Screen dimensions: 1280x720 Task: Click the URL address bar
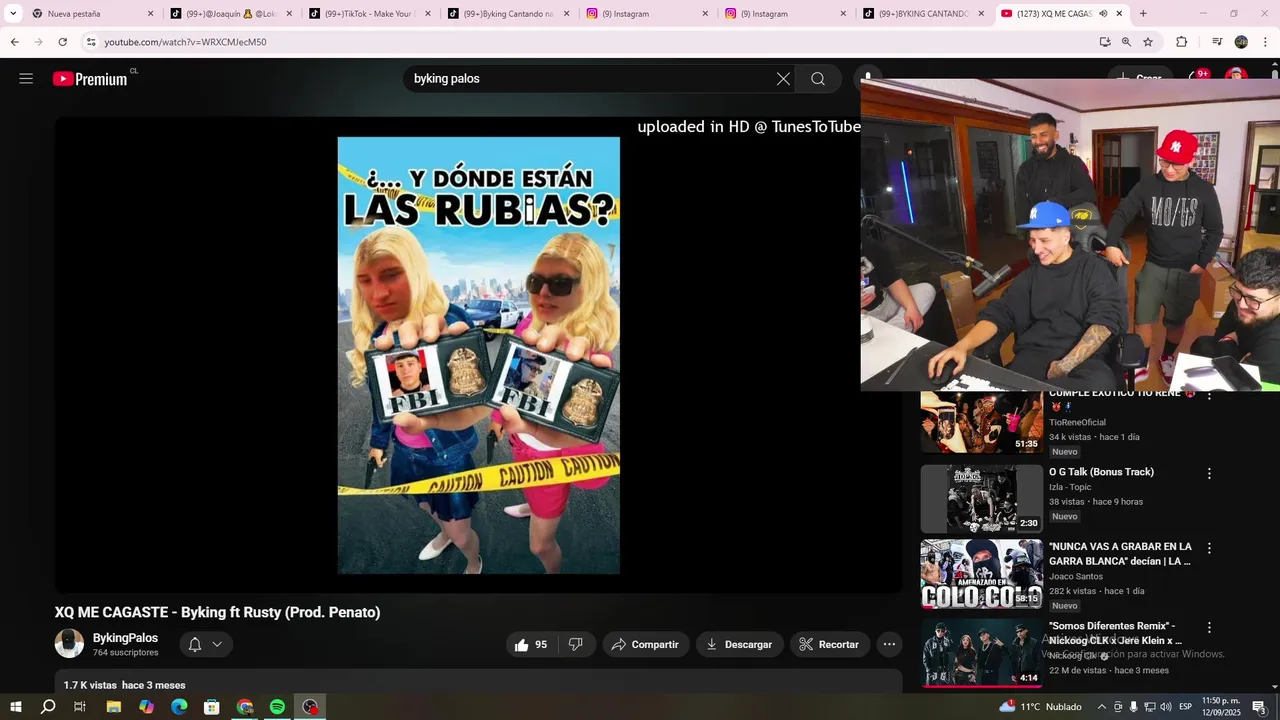pyautogui.click(x=590, y=42)
